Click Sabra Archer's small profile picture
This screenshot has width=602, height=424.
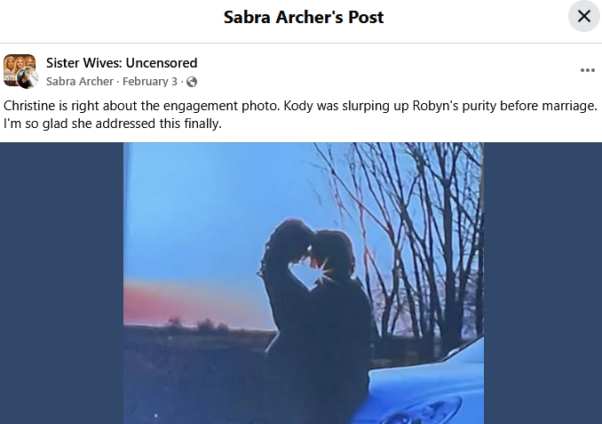coord(28,78)
